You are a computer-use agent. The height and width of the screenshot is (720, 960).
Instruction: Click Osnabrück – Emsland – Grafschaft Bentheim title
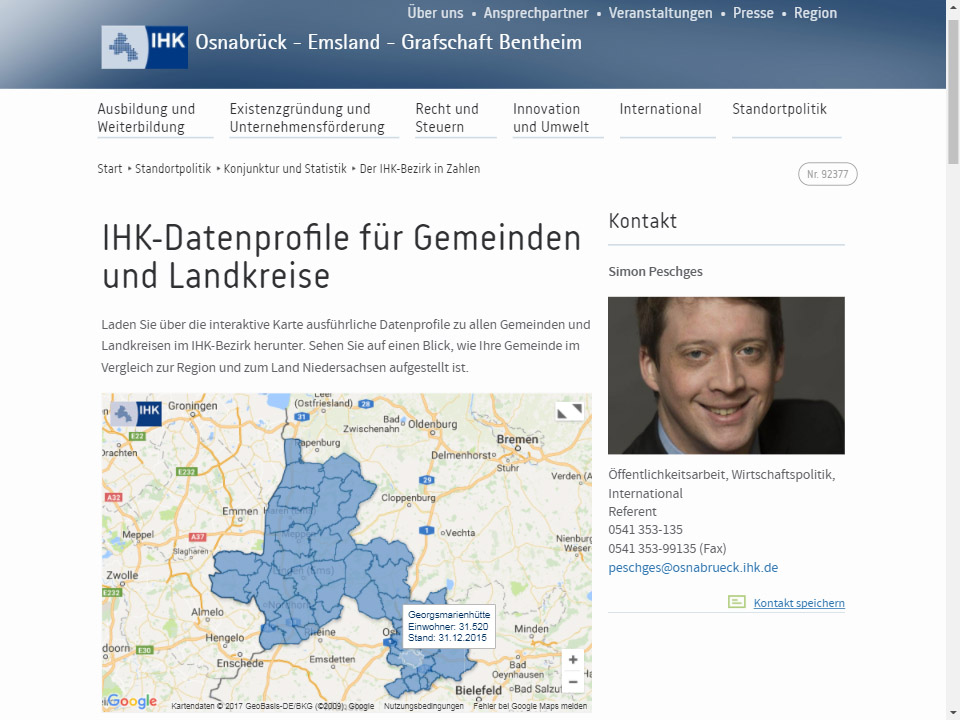[x=388, y=42]
